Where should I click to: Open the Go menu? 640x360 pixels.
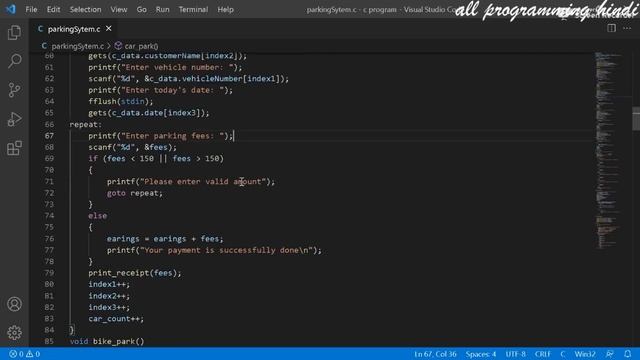[x=142, y=9]
